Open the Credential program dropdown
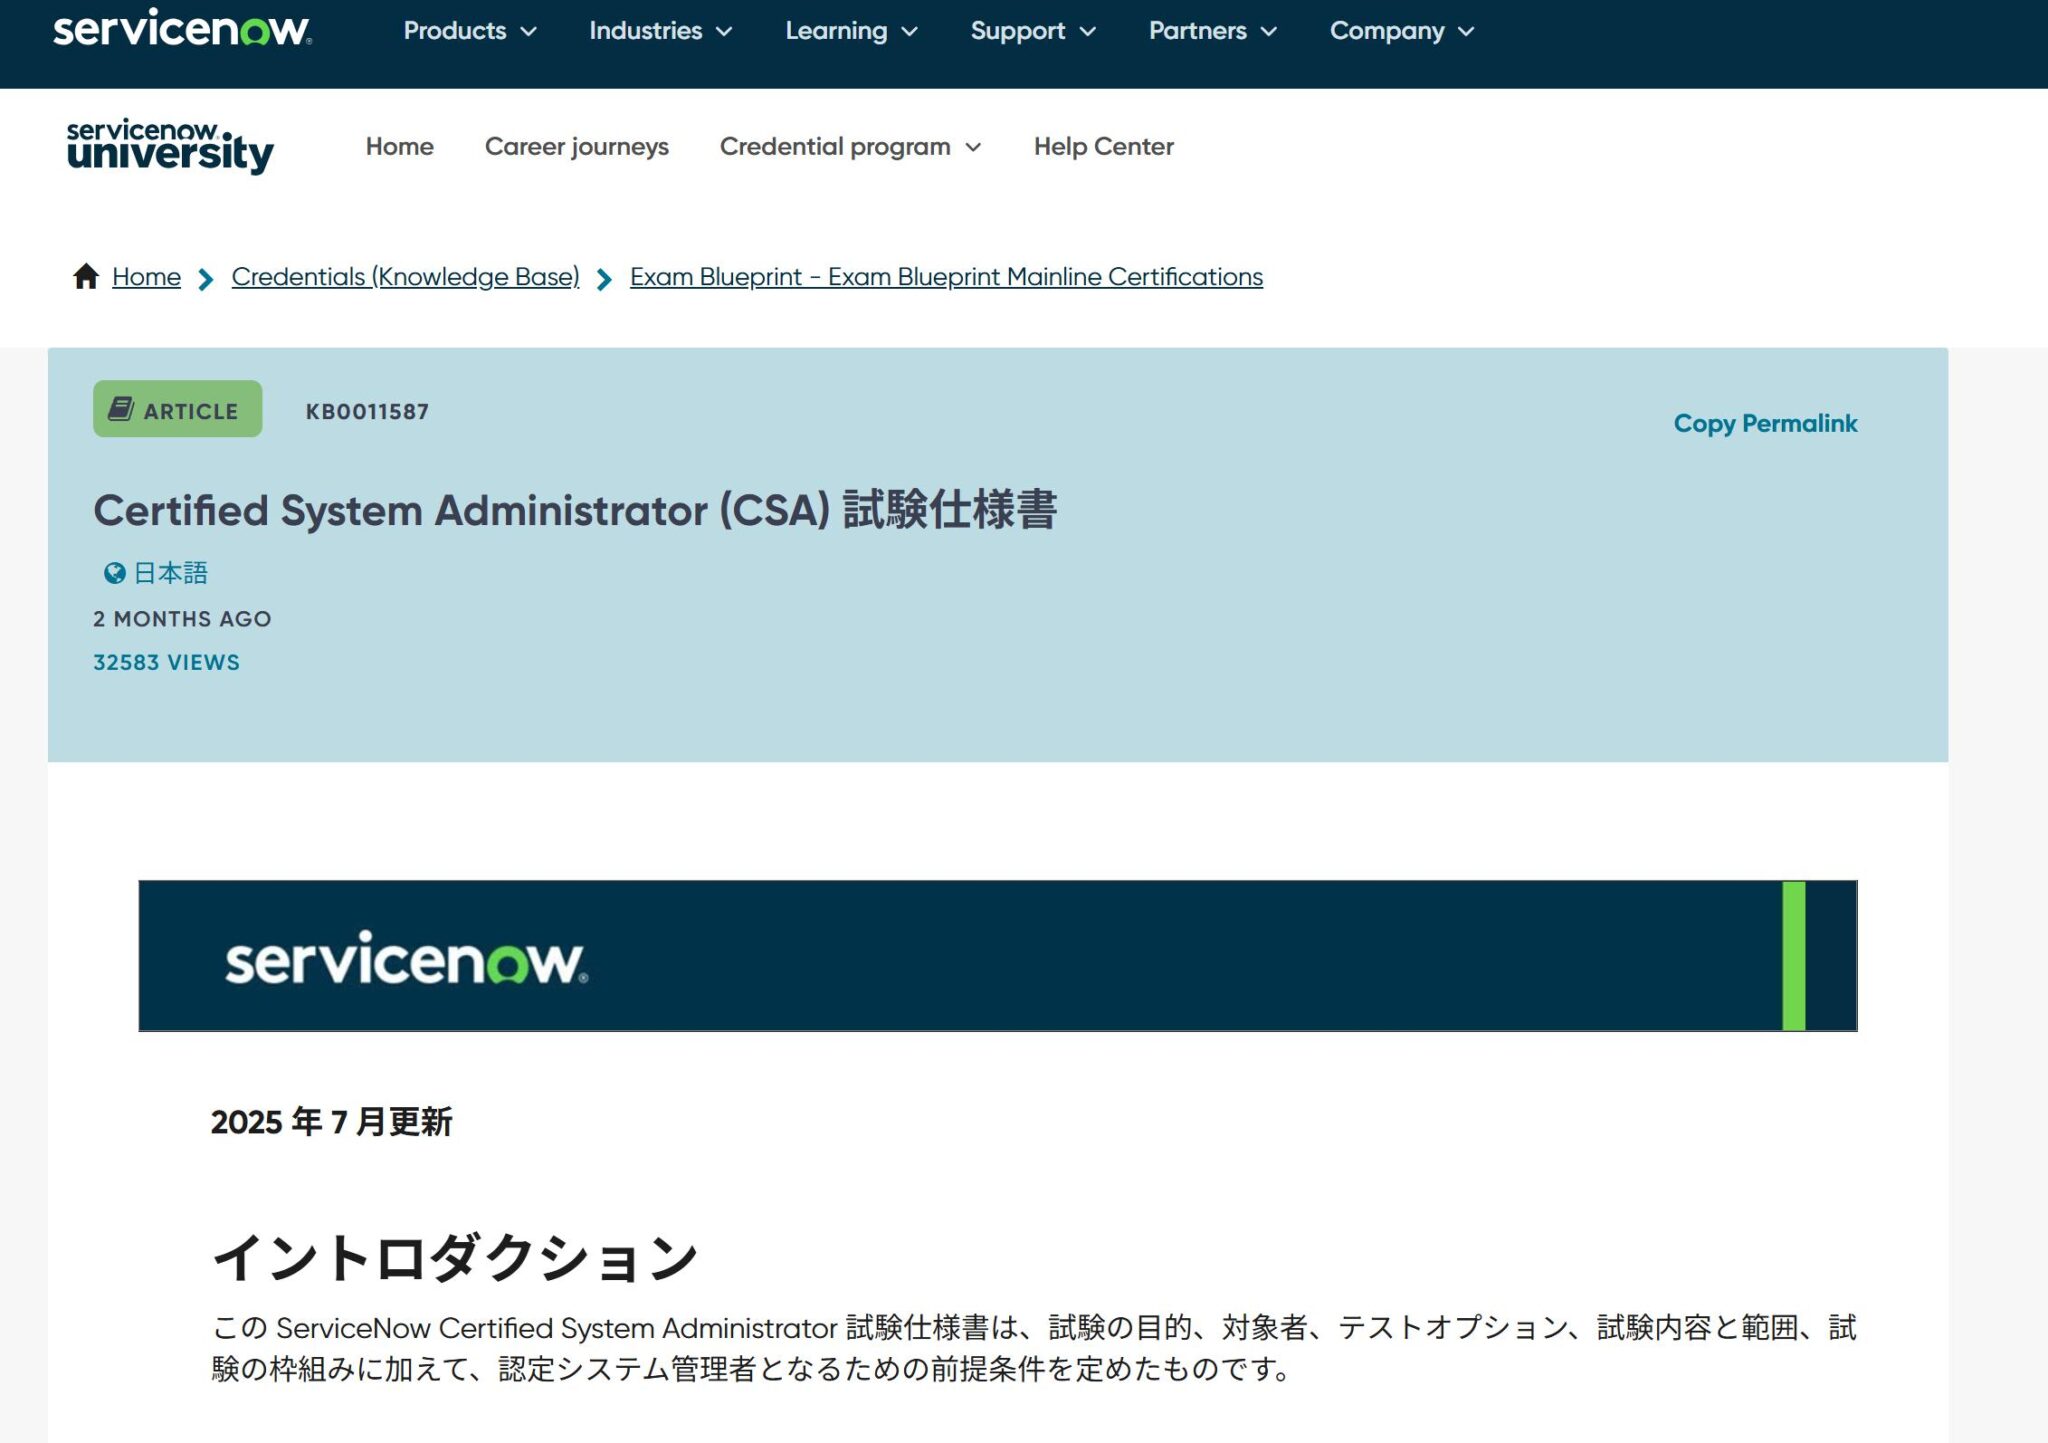This screenshot has height=1443, width=2048. pyautogui.click(x=847, y=146)
